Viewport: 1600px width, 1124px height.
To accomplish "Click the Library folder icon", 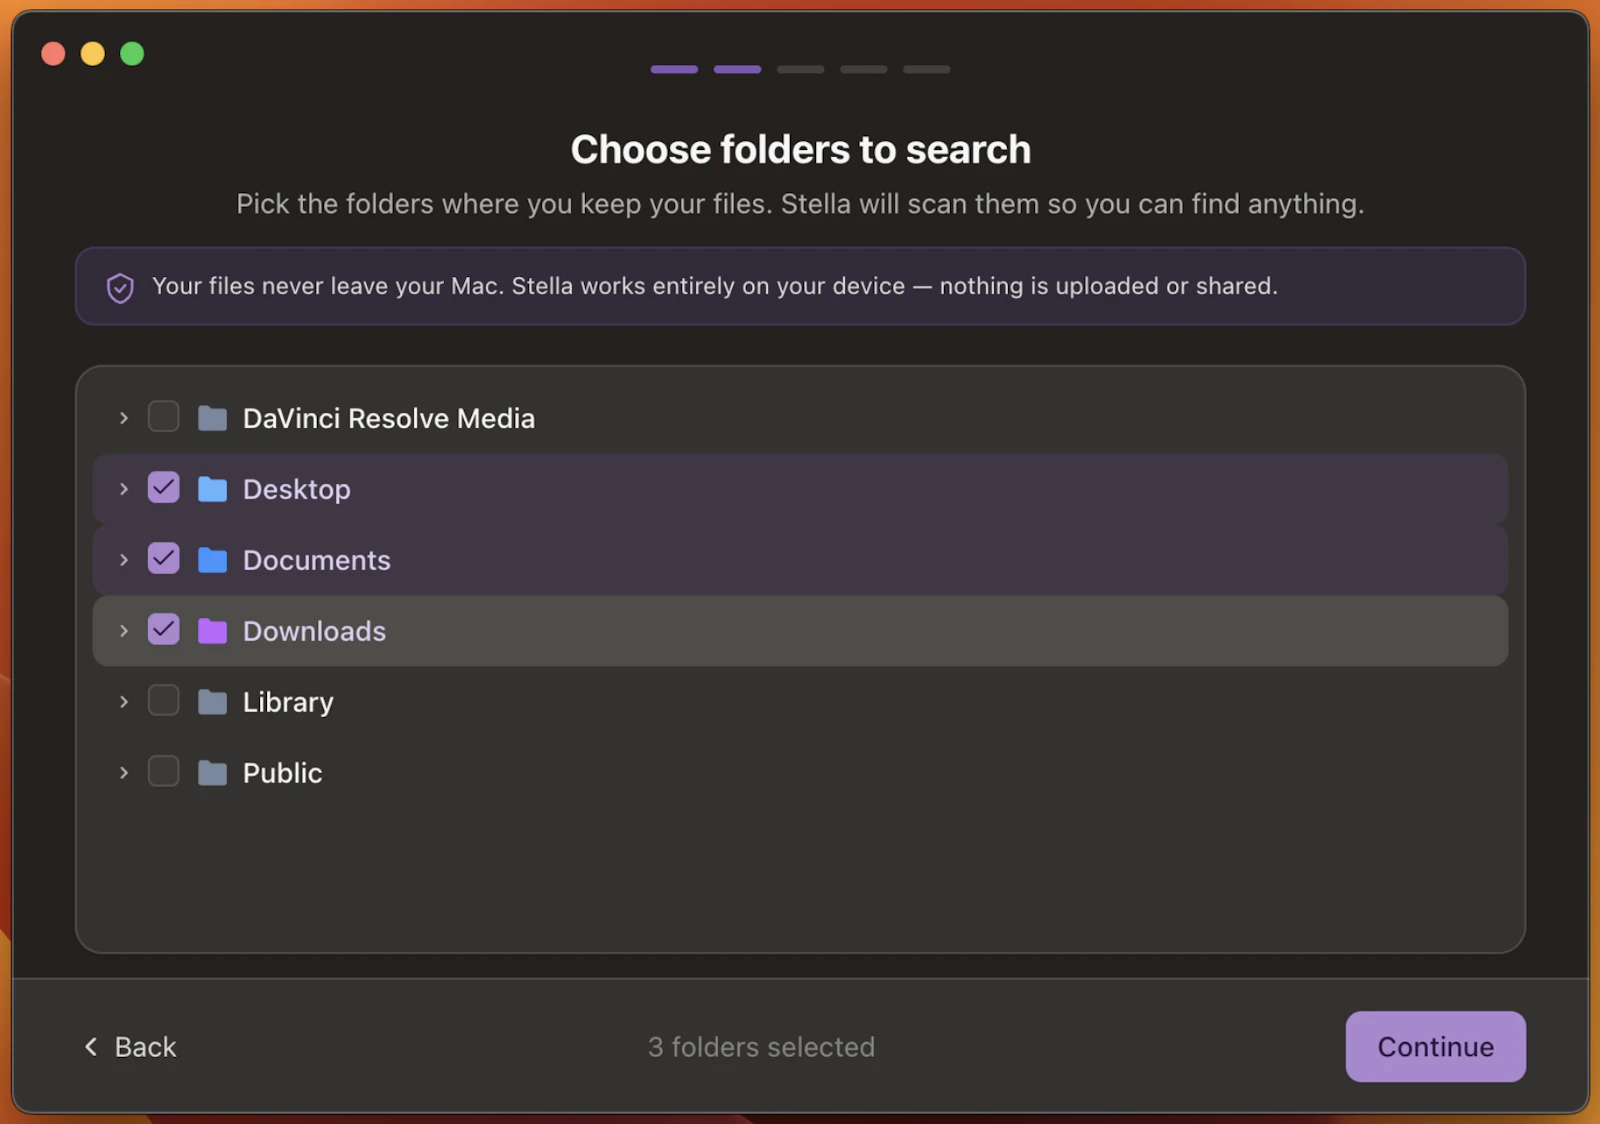I will (212, 702).
